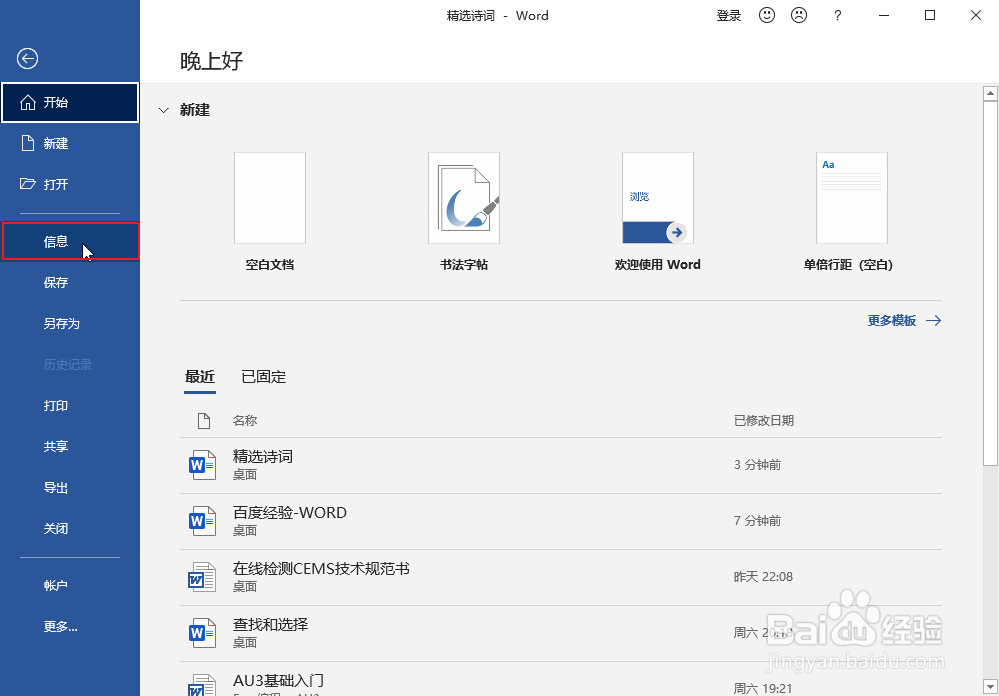
Task: Open the 欢迎使用 Word template thumbnail
Action: point(658,198)
